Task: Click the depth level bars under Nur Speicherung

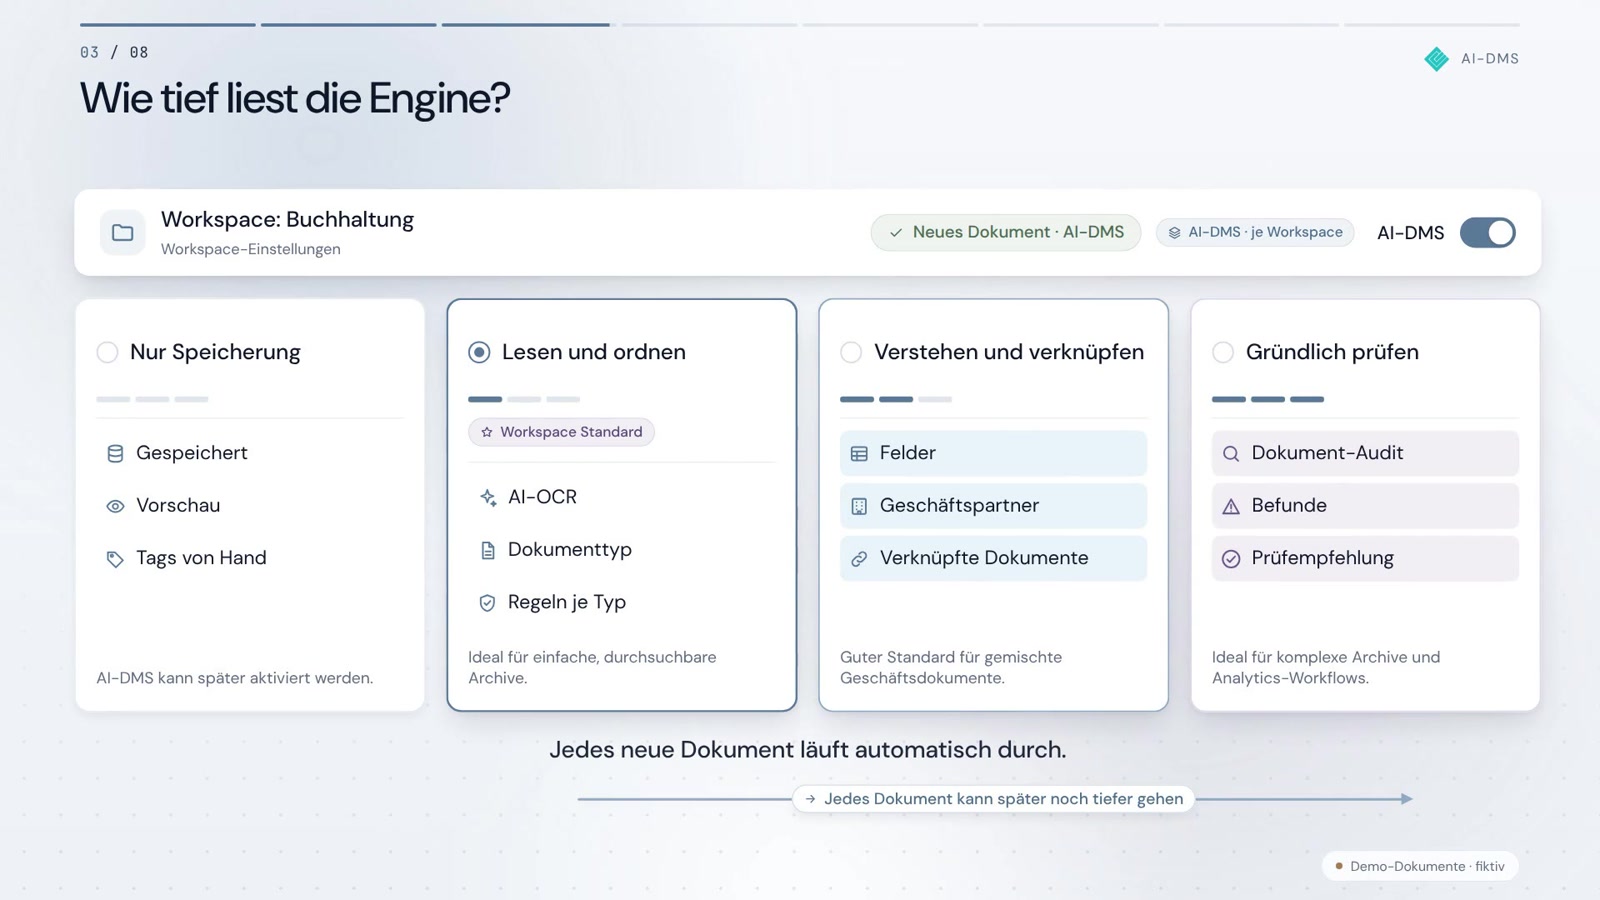Action: (x=152, y=399)
